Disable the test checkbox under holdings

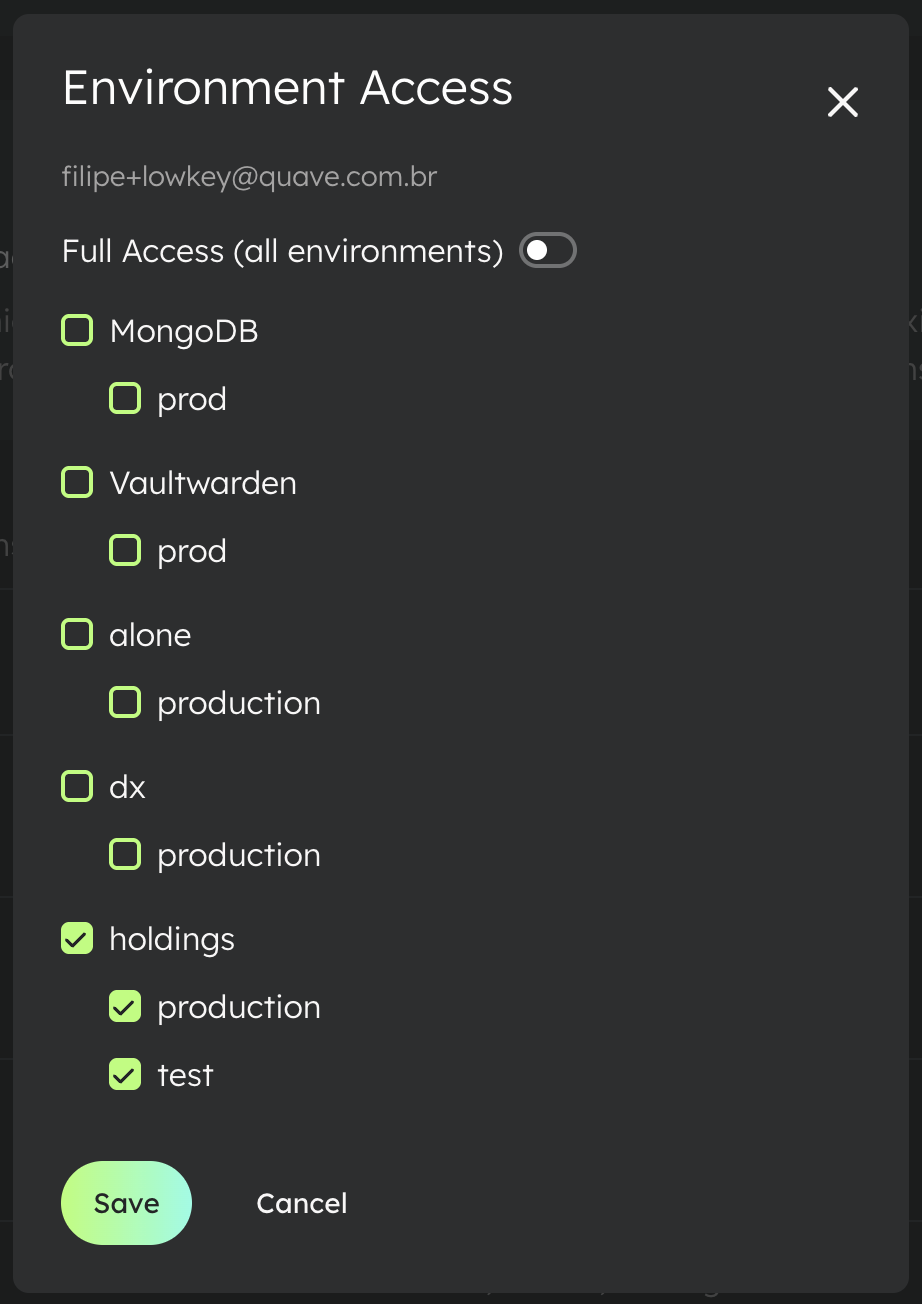pyautogui.click(x=125, y=1075)
